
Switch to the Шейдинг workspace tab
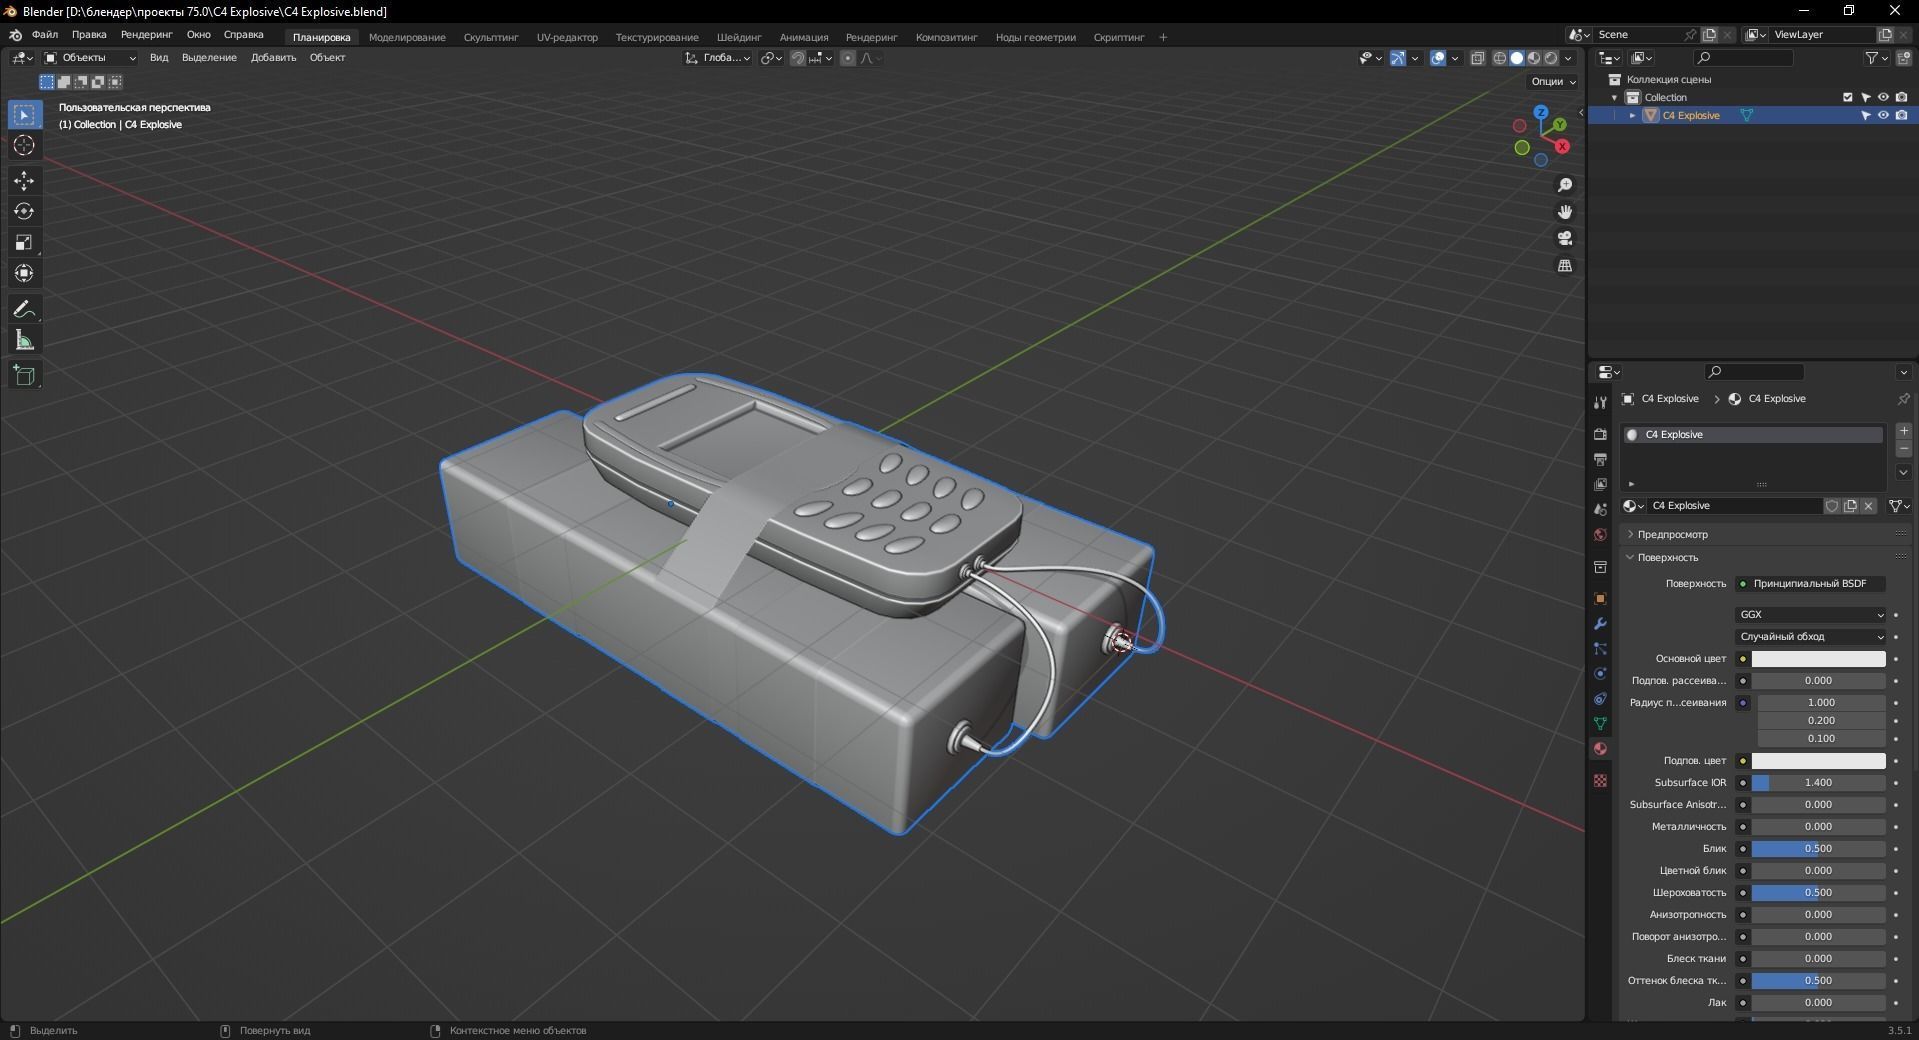pyautogui.click(x=739, y=37)
